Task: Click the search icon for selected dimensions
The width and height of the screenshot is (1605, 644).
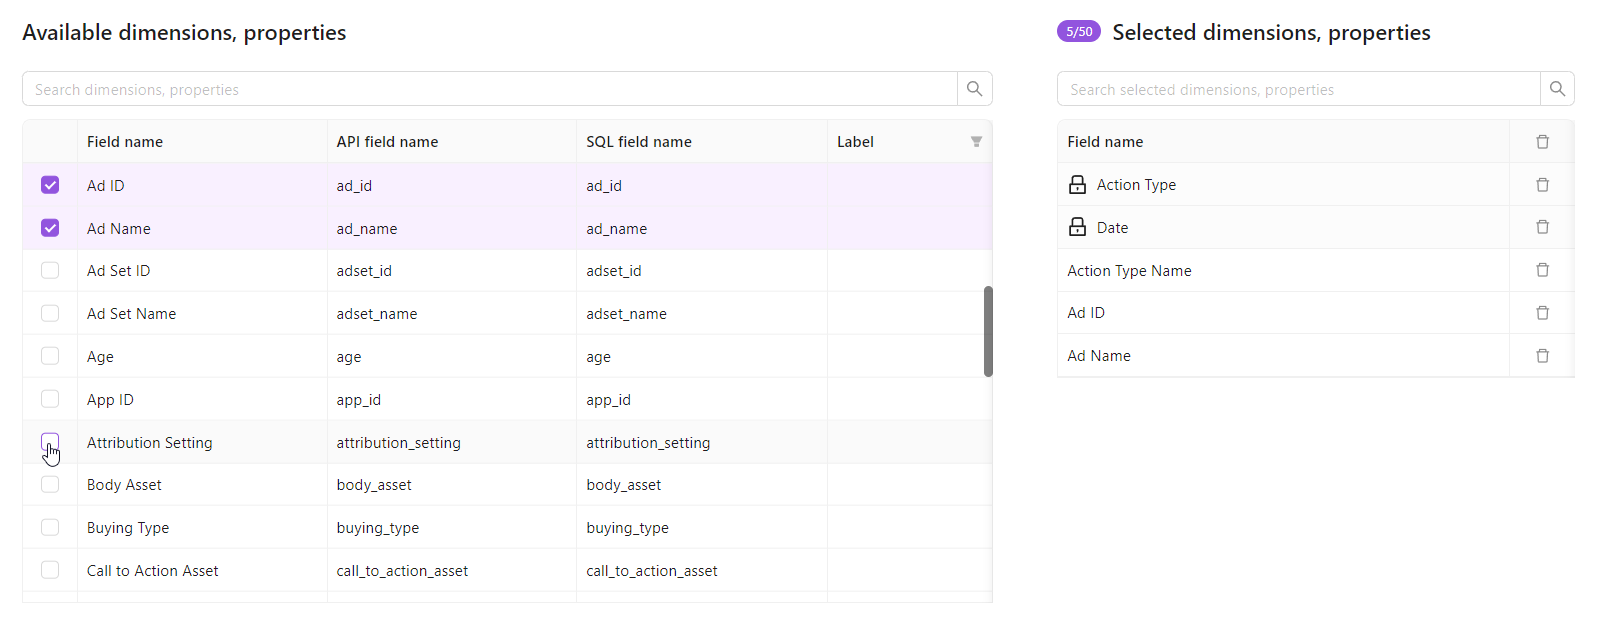Action: coord(1557,89)
